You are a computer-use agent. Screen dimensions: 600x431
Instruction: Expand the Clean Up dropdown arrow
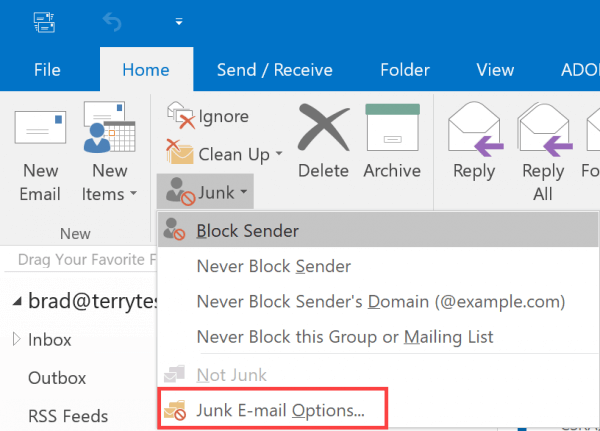pos(279,153)
